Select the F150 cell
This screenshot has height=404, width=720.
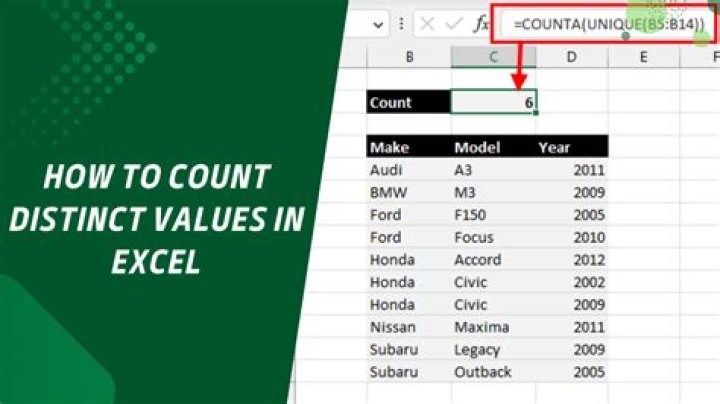493,215
